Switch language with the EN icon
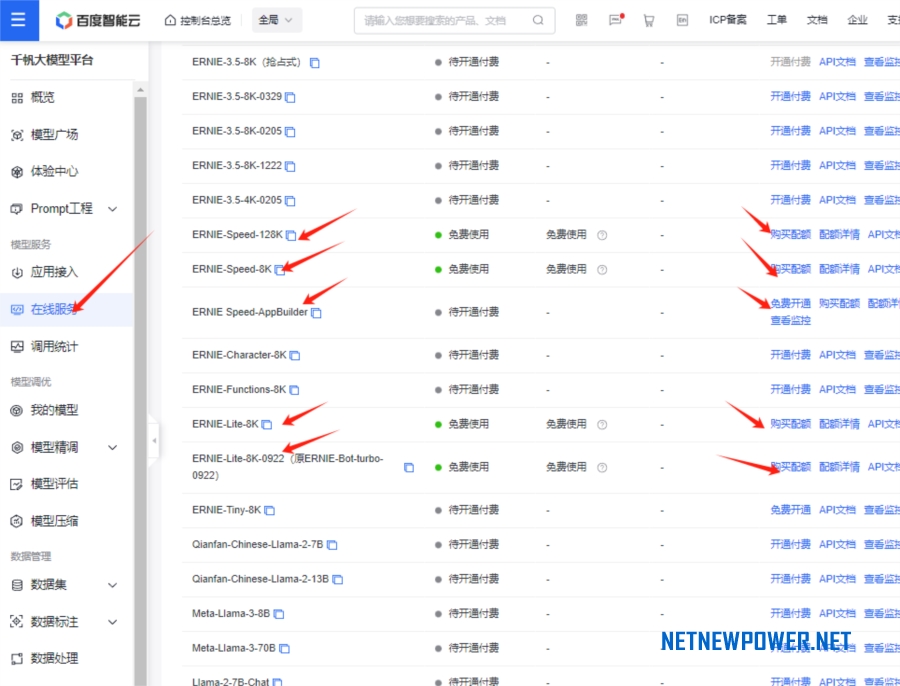 coord(682,21)
